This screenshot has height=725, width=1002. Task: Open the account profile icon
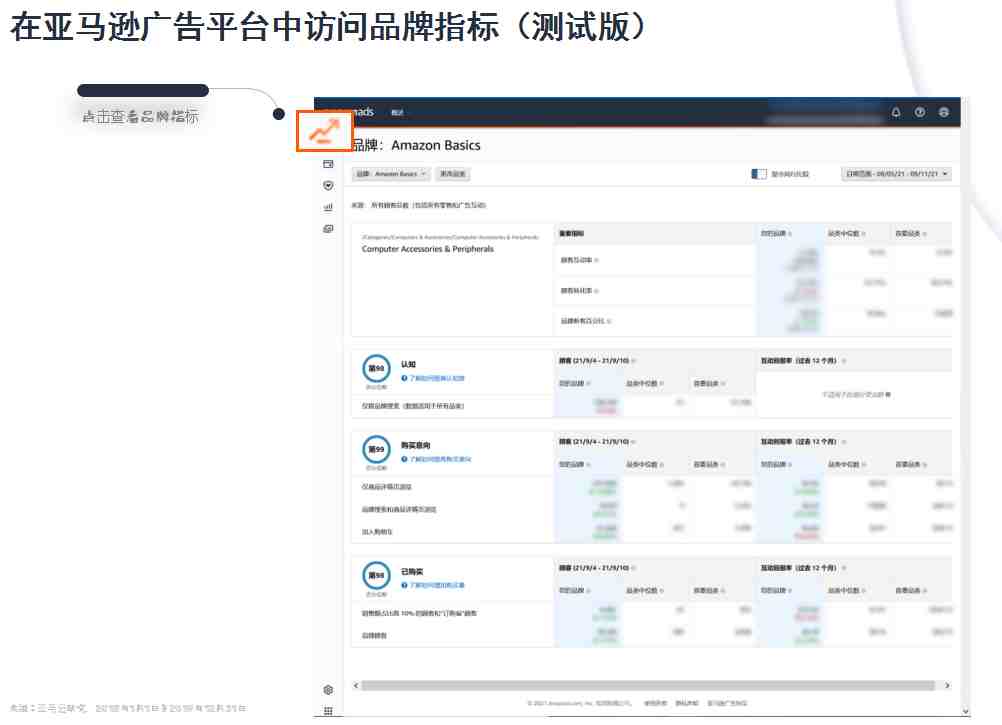(x=944, y=112)
